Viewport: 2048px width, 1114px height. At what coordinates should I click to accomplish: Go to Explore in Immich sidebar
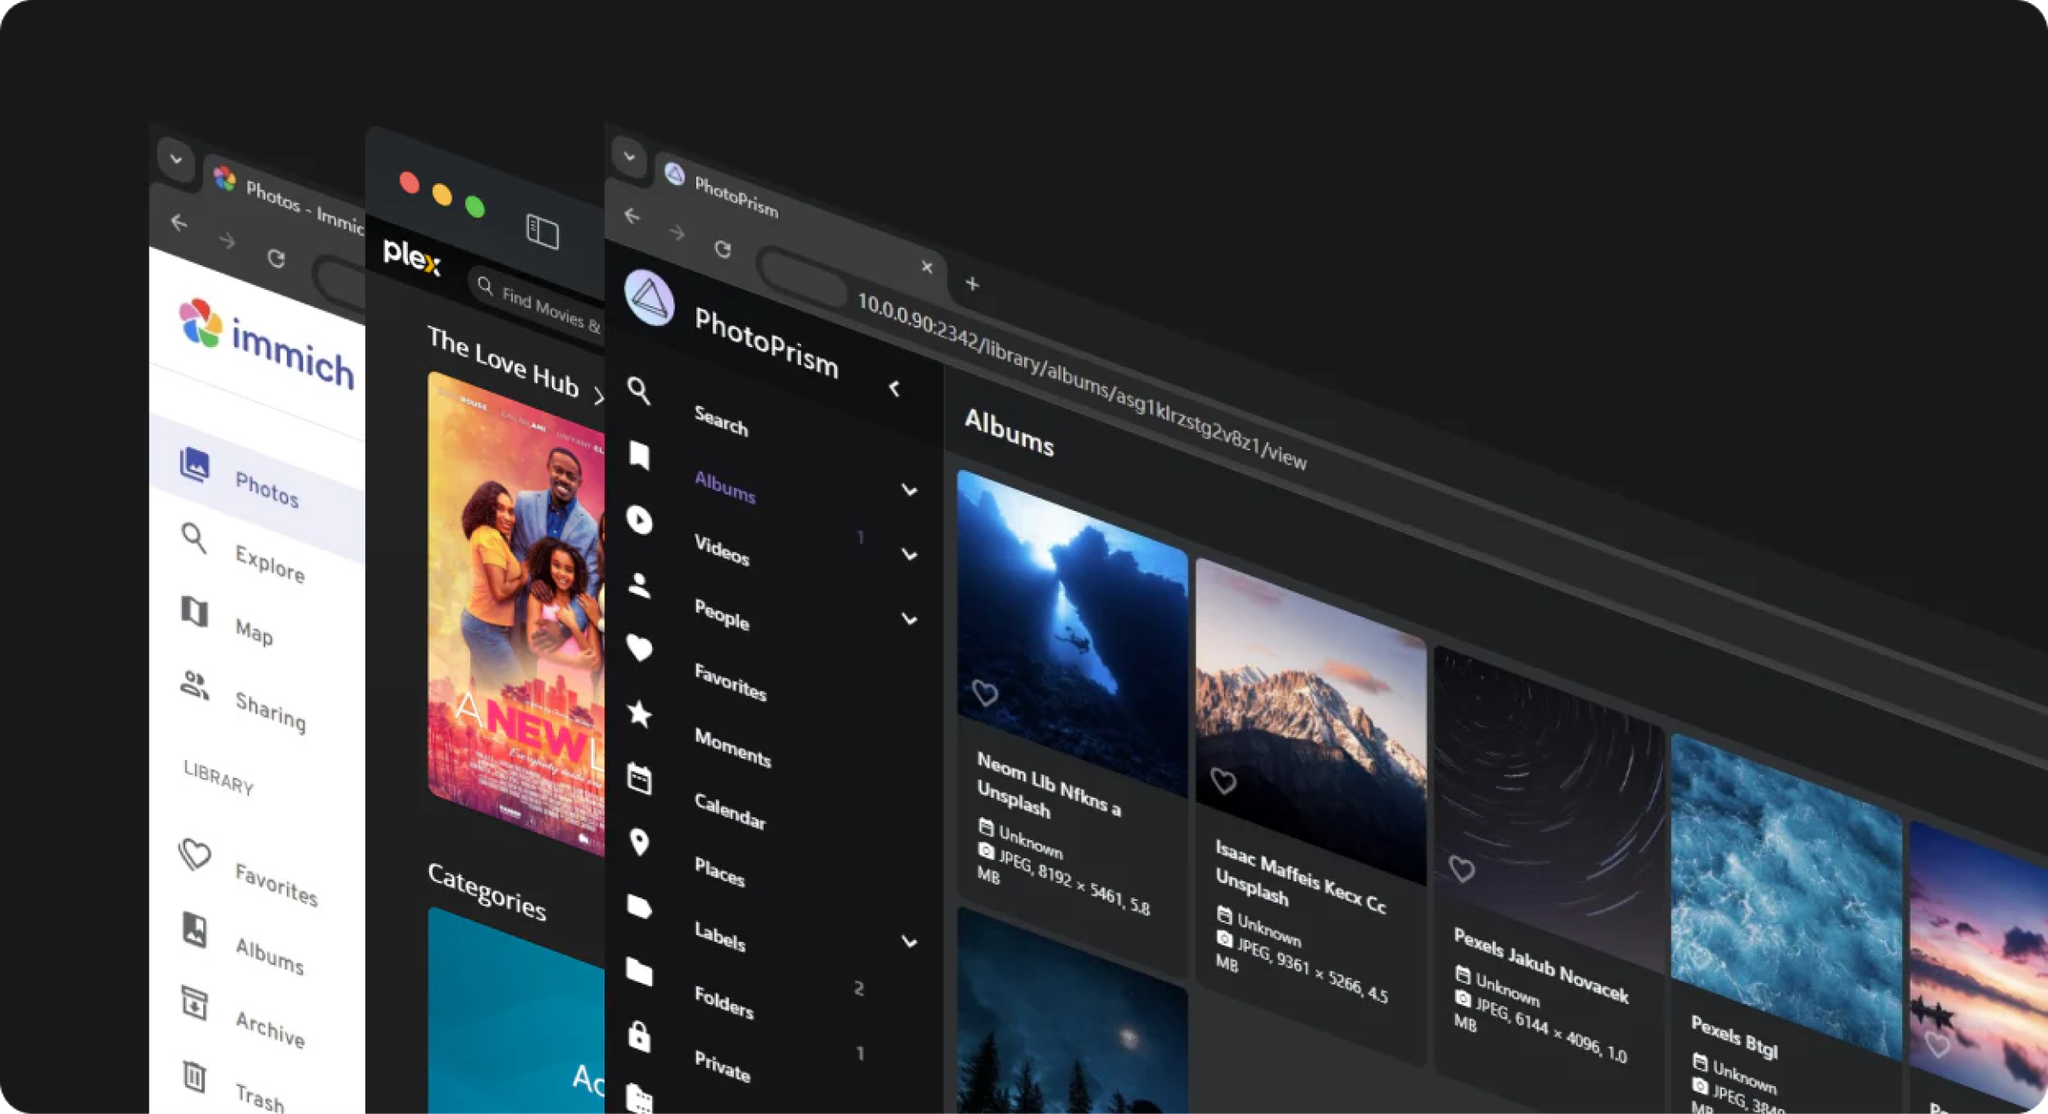[269, 563]
